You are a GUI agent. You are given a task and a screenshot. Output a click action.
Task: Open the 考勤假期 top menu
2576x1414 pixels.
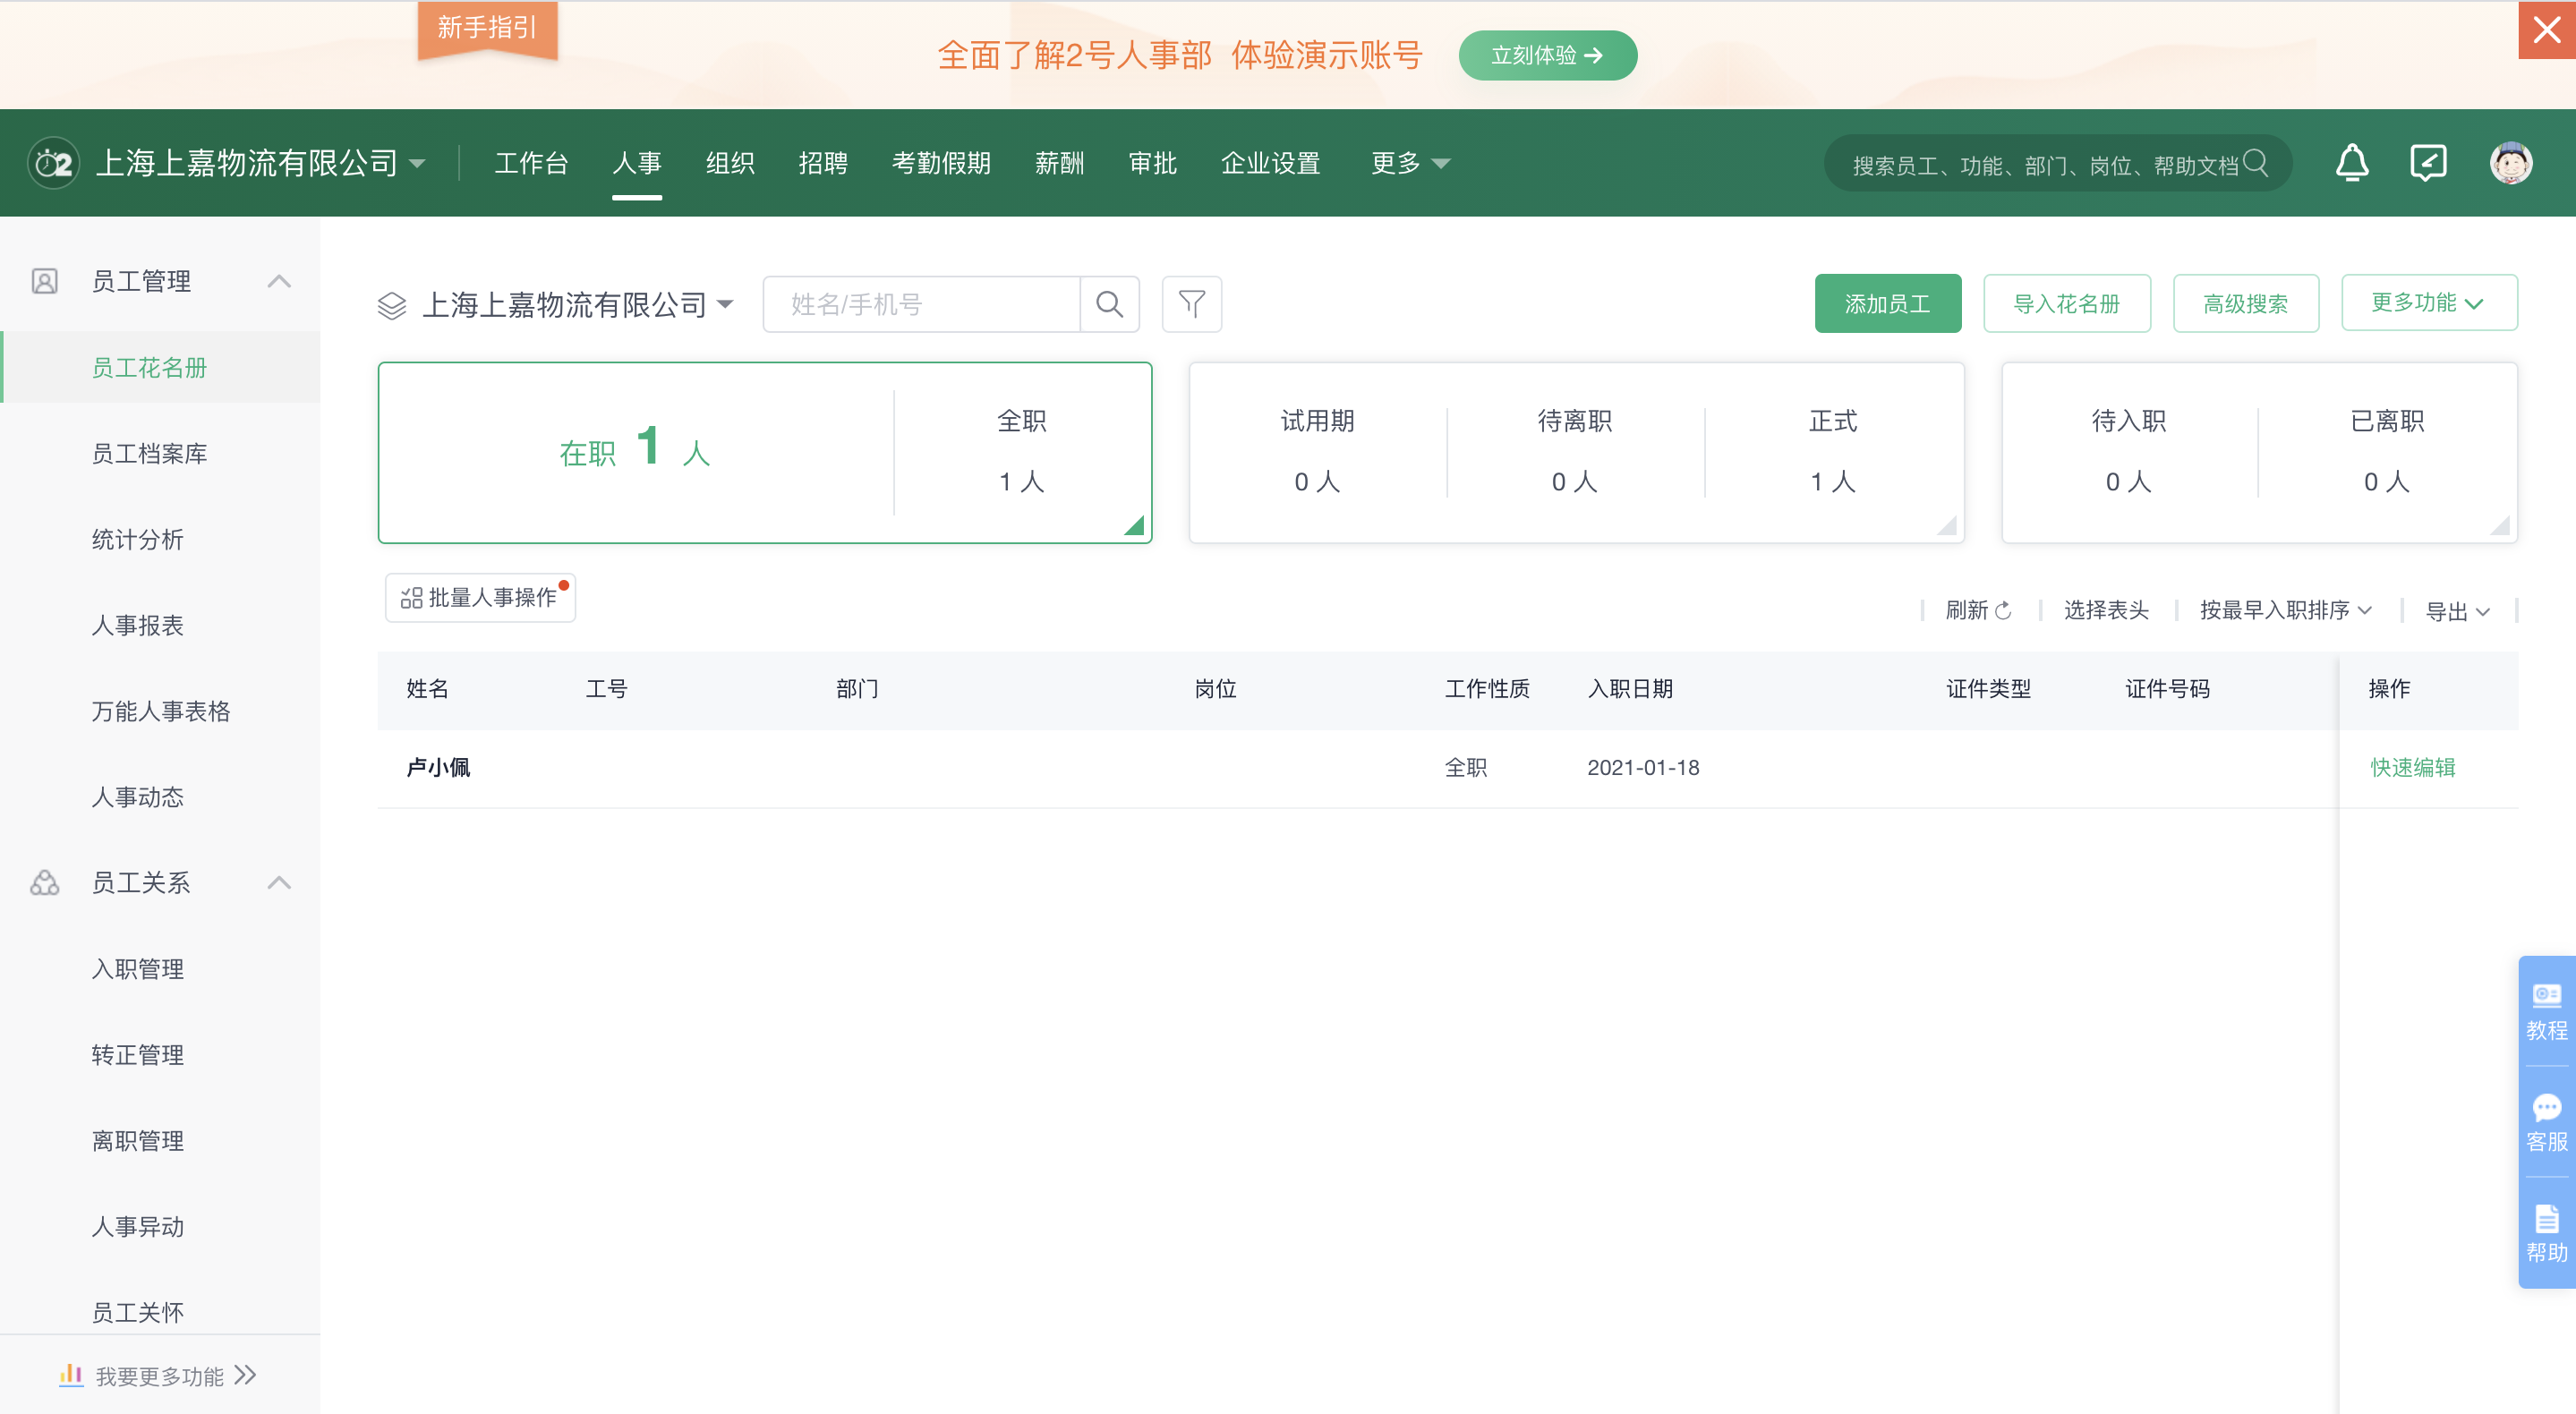pyautogui.click(x=940, y=163)
